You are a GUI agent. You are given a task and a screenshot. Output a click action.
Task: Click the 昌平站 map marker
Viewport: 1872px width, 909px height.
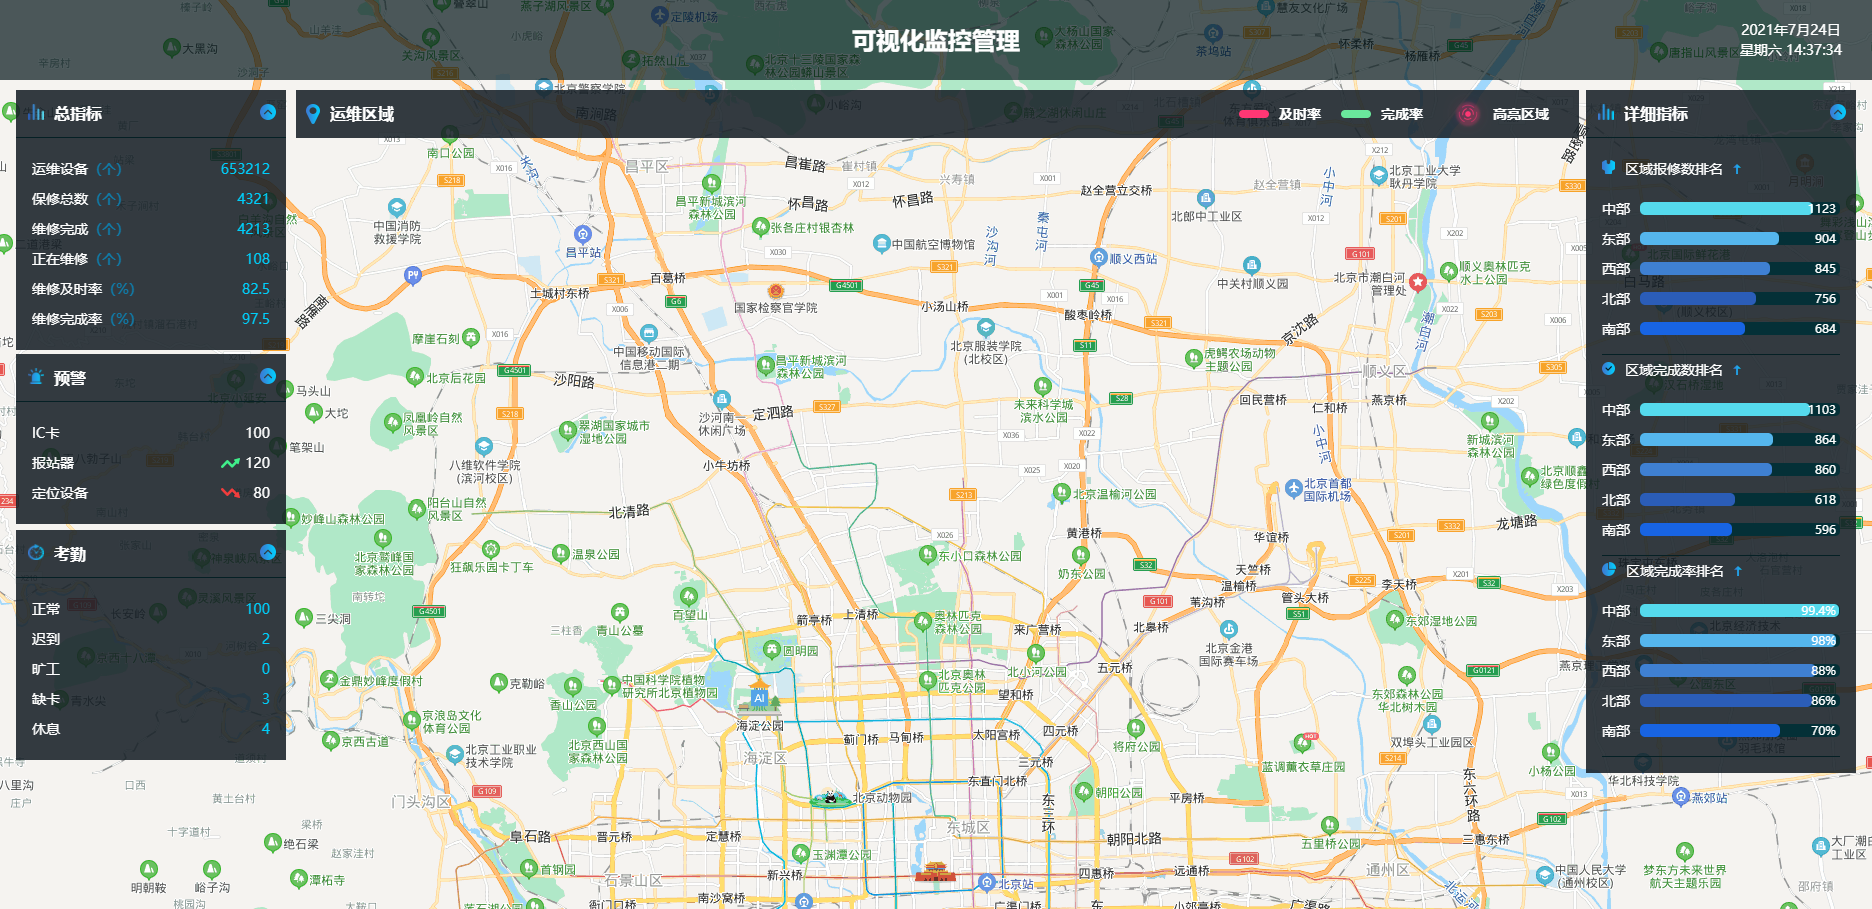(583, 234)
